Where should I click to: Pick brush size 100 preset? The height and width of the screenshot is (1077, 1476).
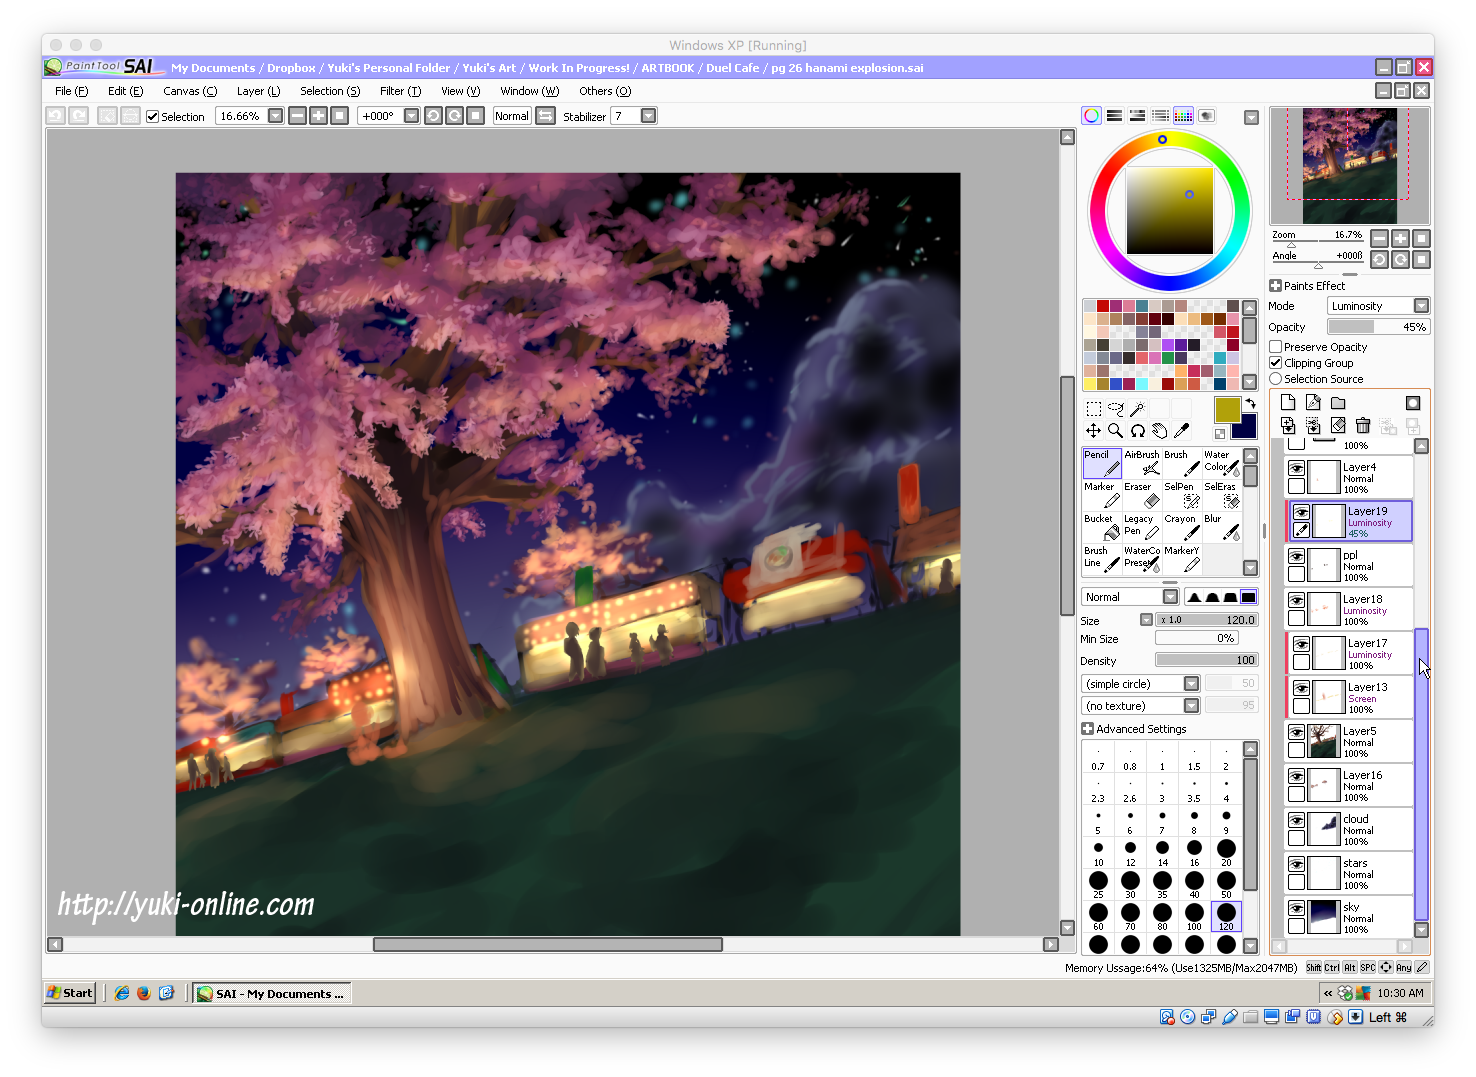pos(1194,916)
